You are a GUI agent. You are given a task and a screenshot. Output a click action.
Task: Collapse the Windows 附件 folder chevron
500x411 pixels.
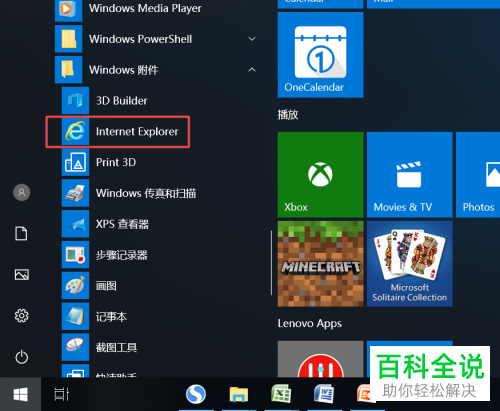(x=252, y=70)
